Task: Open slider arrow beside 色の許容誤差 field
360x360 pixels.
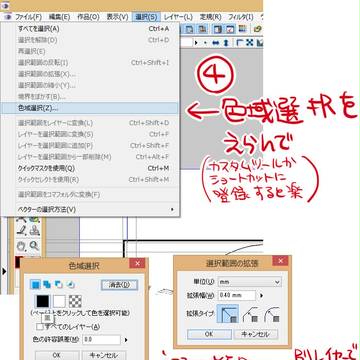Action: pyautogui.click(x=126, y=340)
